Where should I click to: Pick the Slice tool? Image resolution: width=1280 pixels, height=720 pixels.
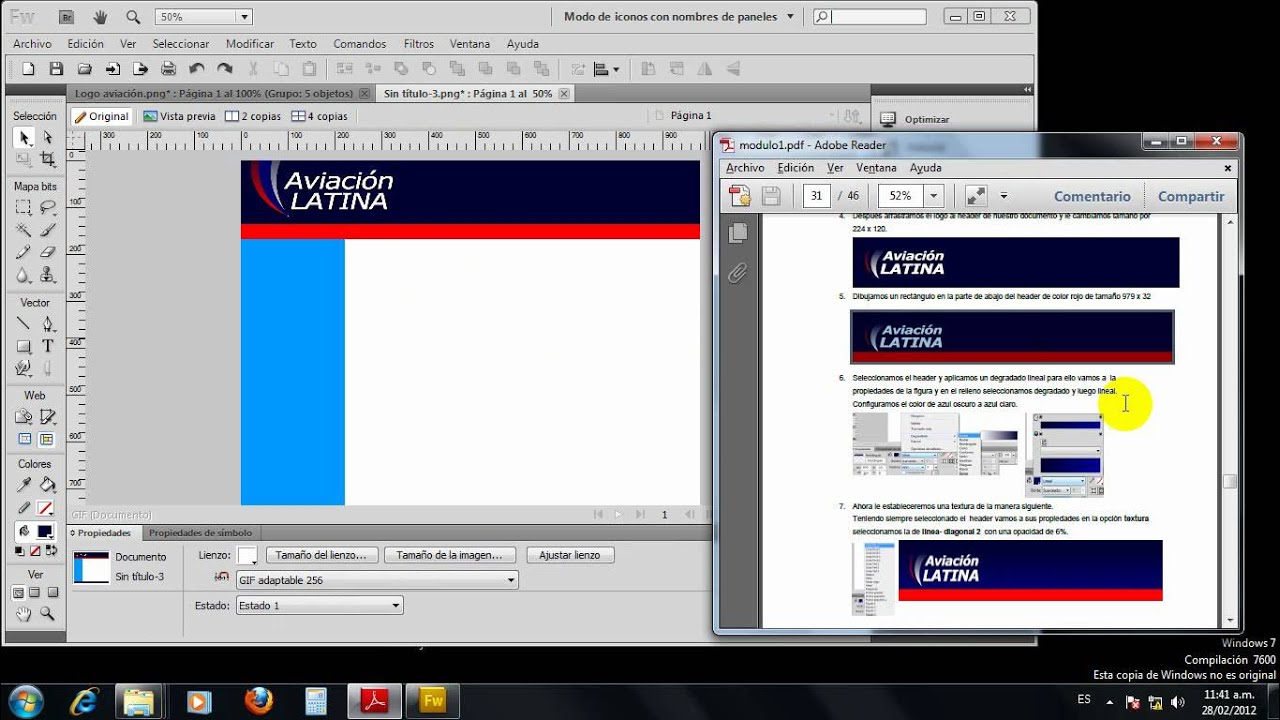click(47, 417)
